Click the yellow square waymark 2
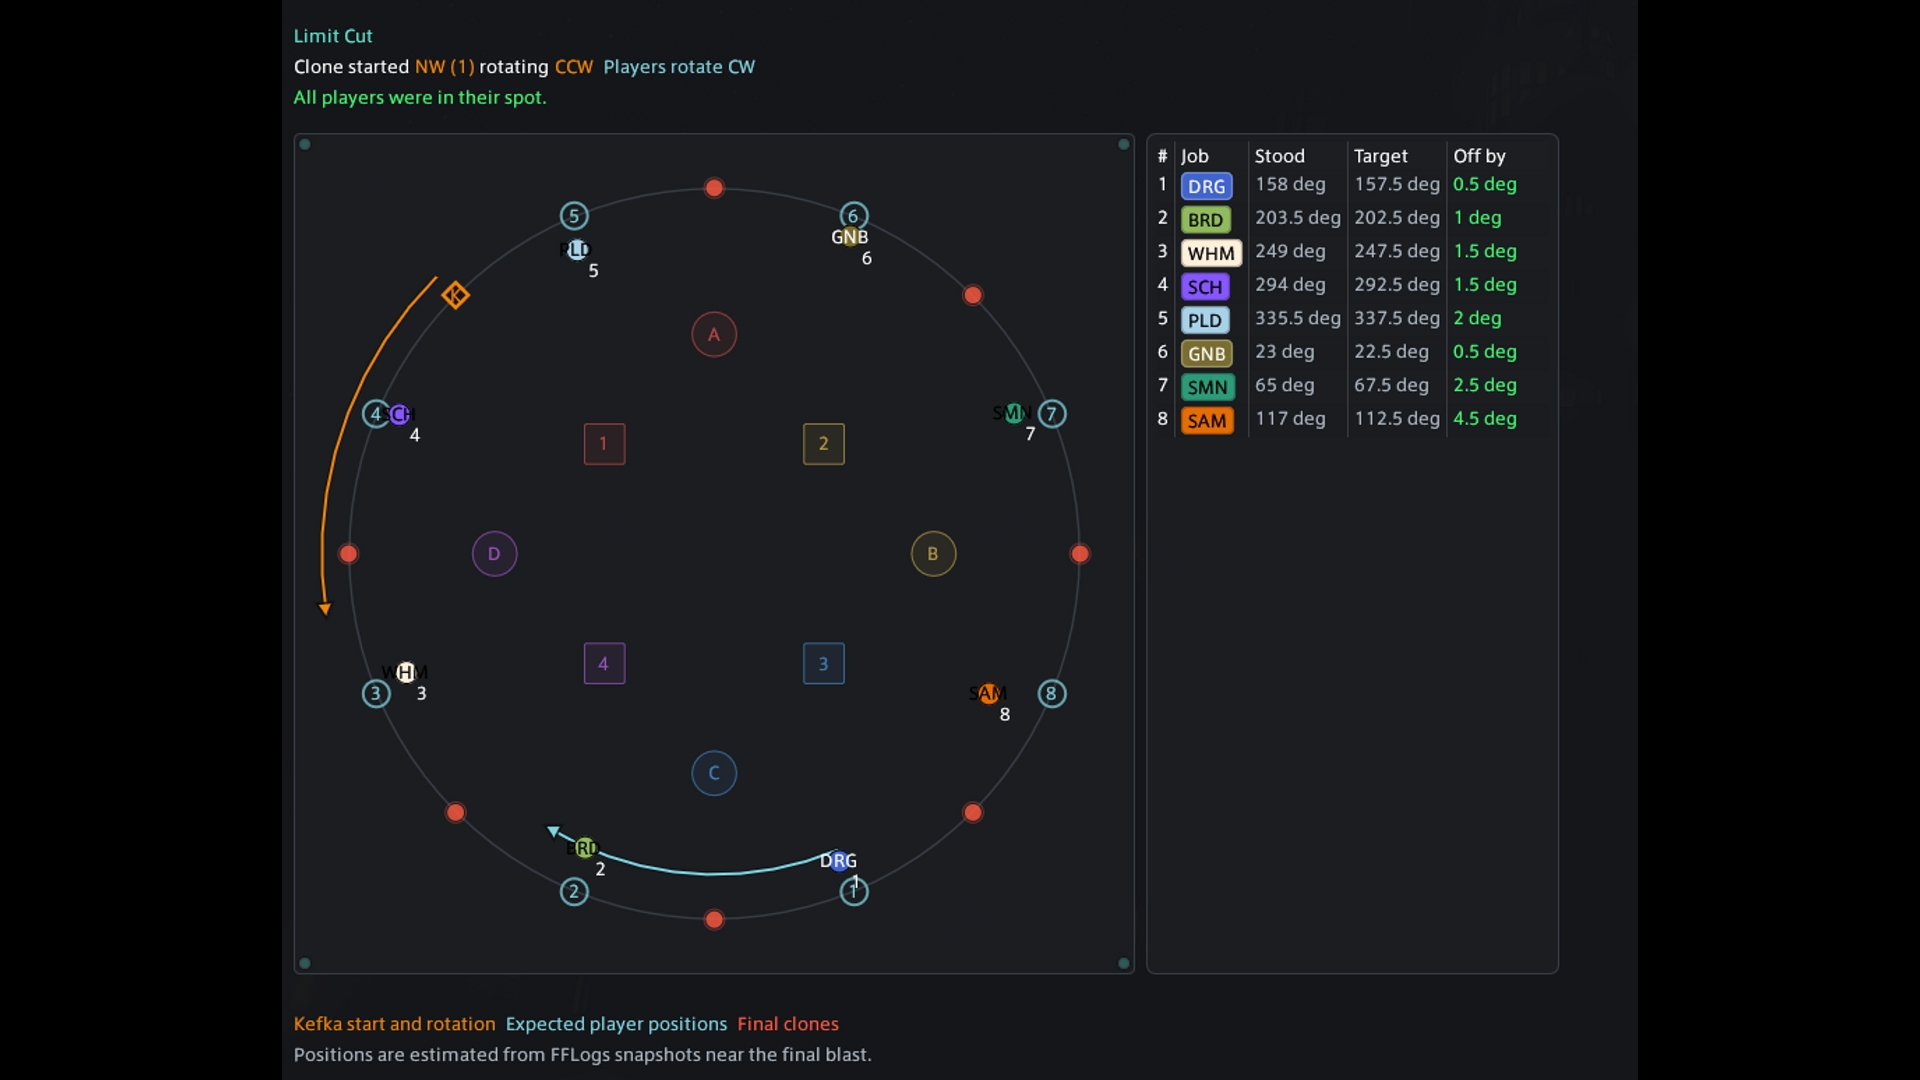Viewport: 1920px width, 1080px height. pyautogui.click(x=824, y=444)
